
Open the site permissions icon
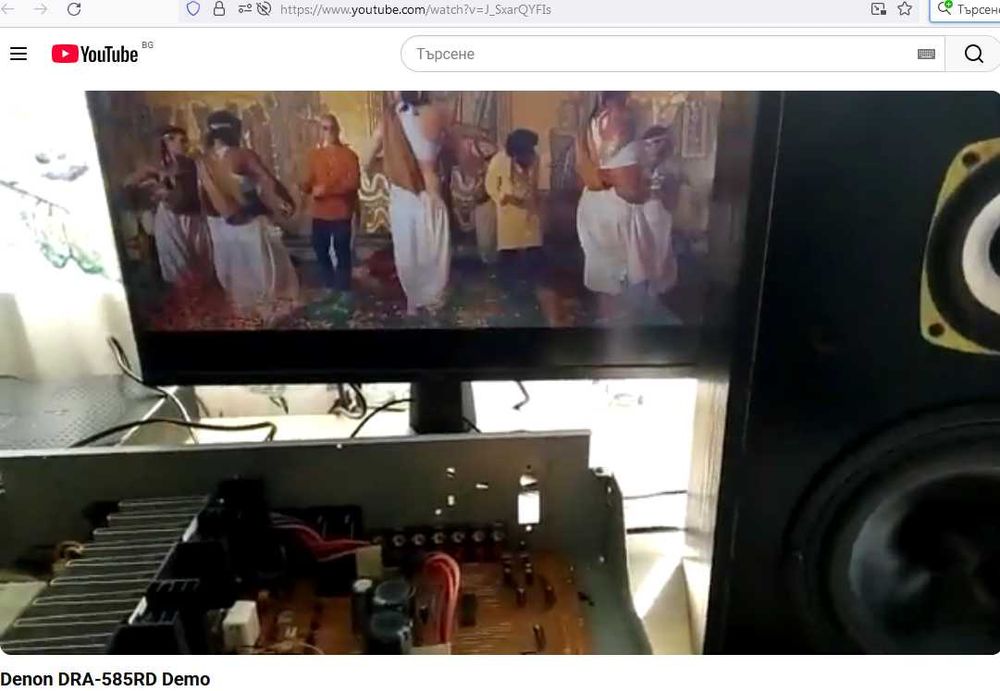(x=245, y=9)
